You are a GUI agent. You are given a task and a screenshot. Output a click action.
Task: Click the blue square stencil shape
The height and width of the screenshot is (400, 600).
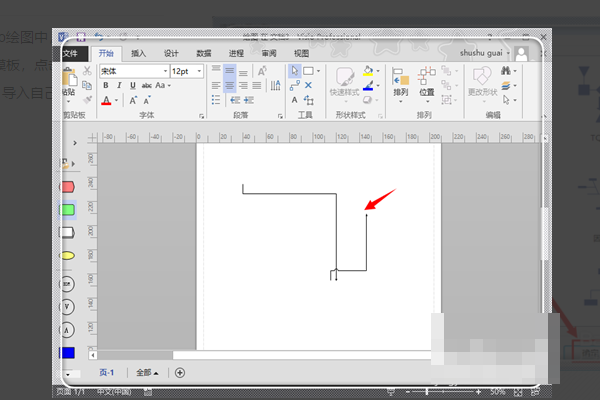[68, 352]
